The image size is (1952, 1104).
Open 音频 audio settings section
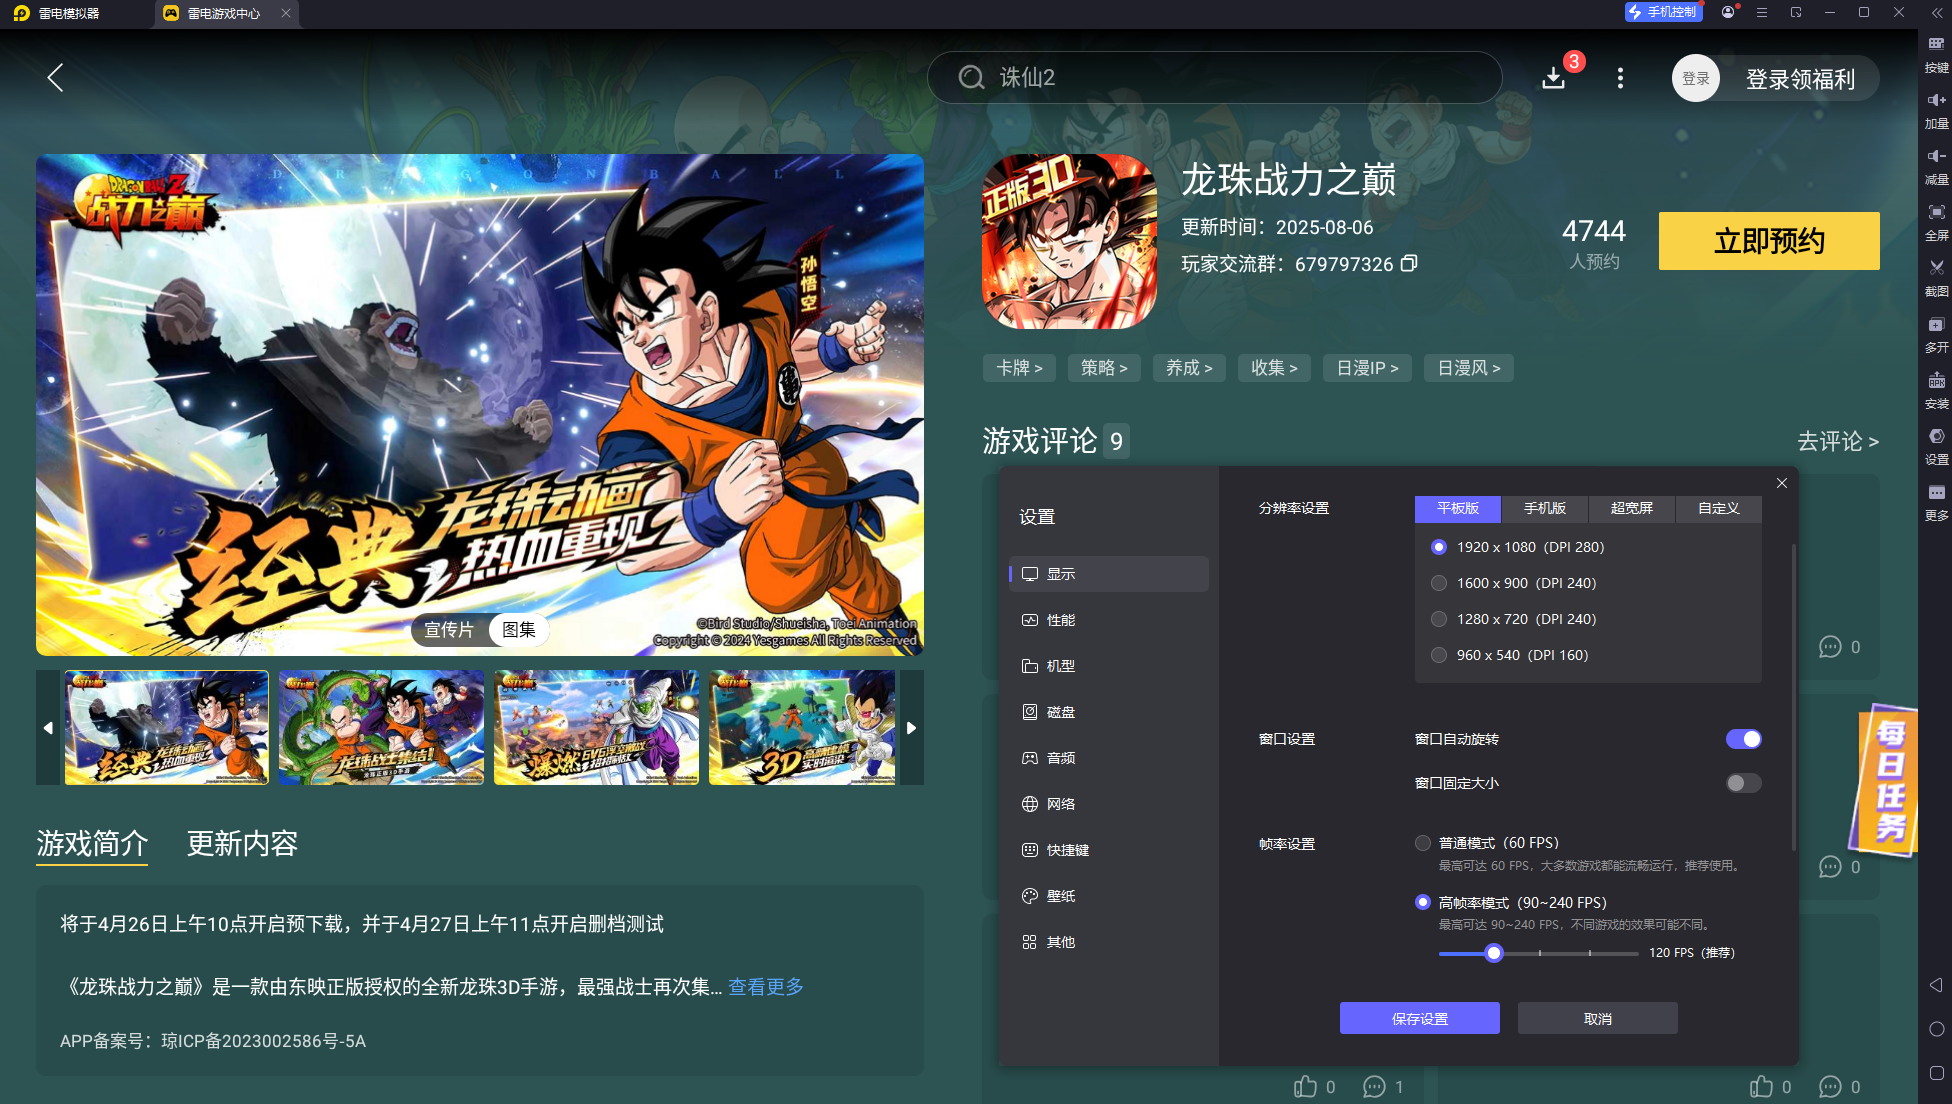(1109, 758)
